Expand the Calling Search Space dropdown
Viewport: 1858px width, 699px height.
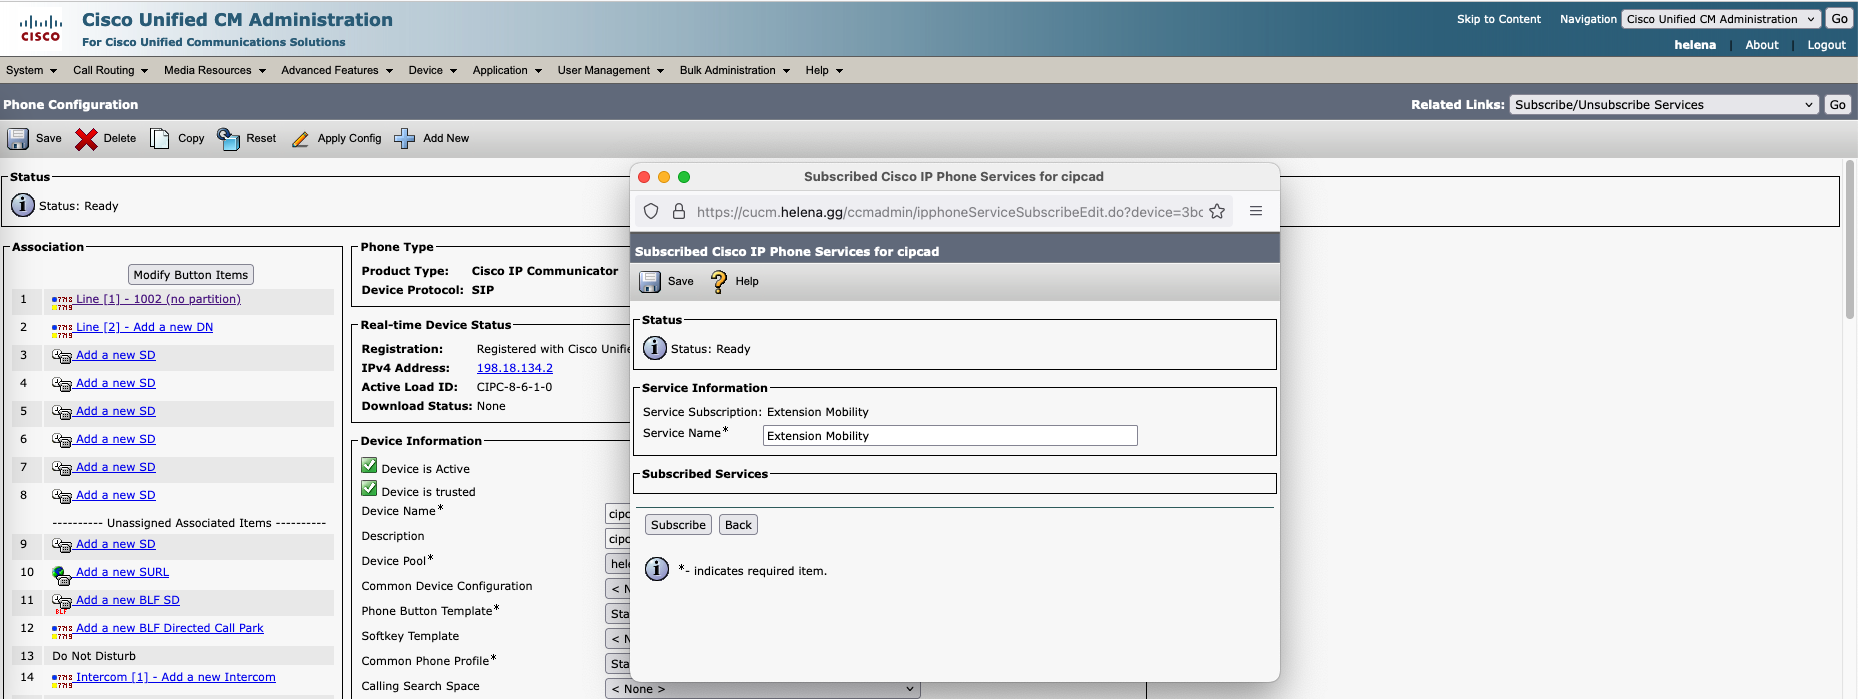[x=762, y=689]
